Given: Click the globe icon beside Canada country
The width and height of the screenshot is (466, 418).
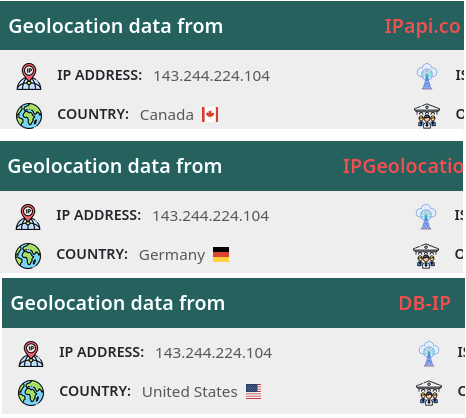Looking at the screenshot, I should tap(29, 116).
